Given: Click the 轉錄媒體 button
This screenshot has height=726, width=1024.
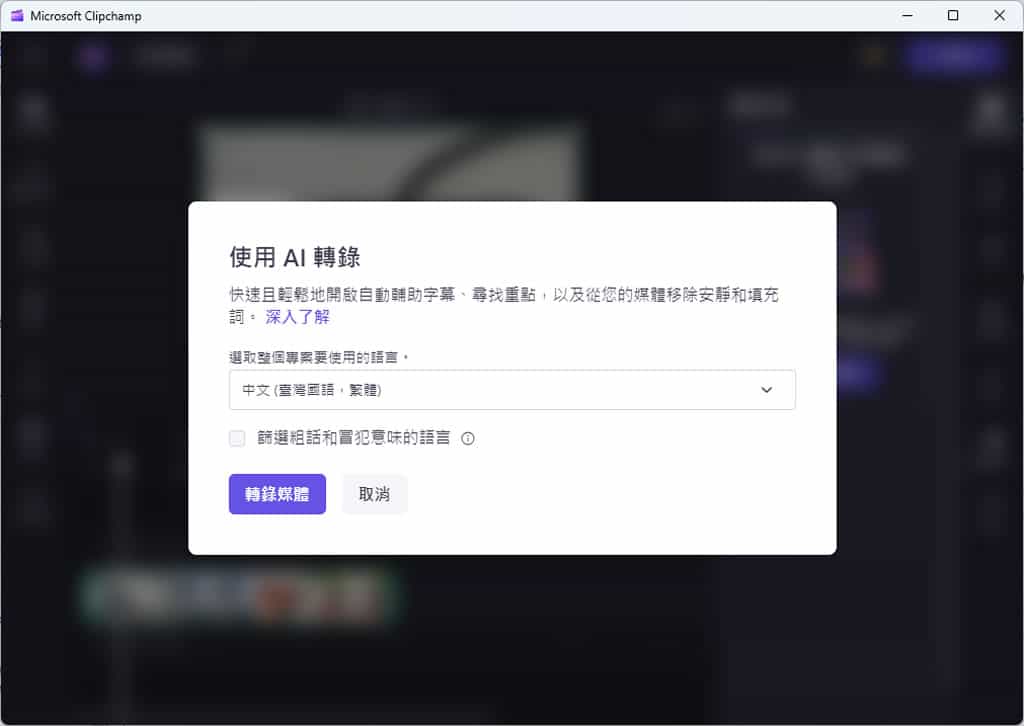Looking at the screenshot, I should [x=277, y=494].
